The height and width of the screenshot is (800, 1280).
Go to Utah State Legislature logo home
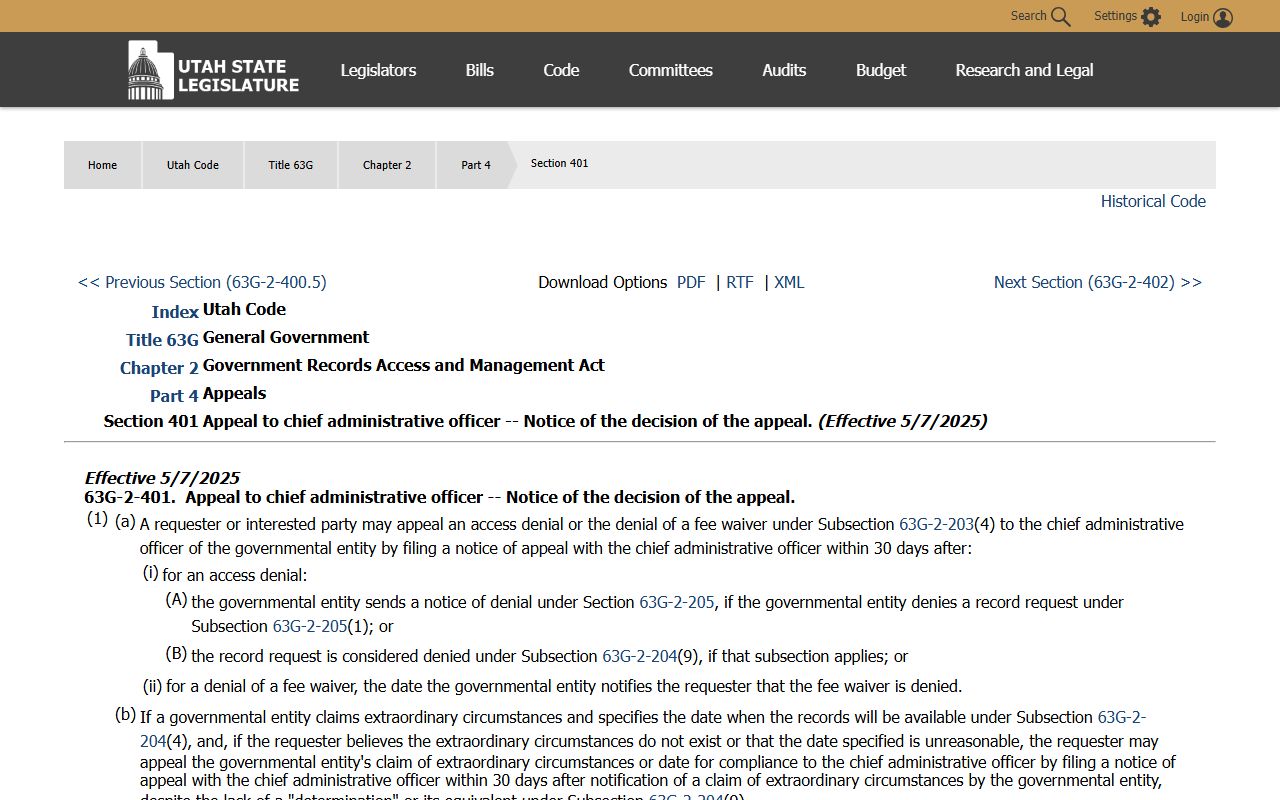213,70
